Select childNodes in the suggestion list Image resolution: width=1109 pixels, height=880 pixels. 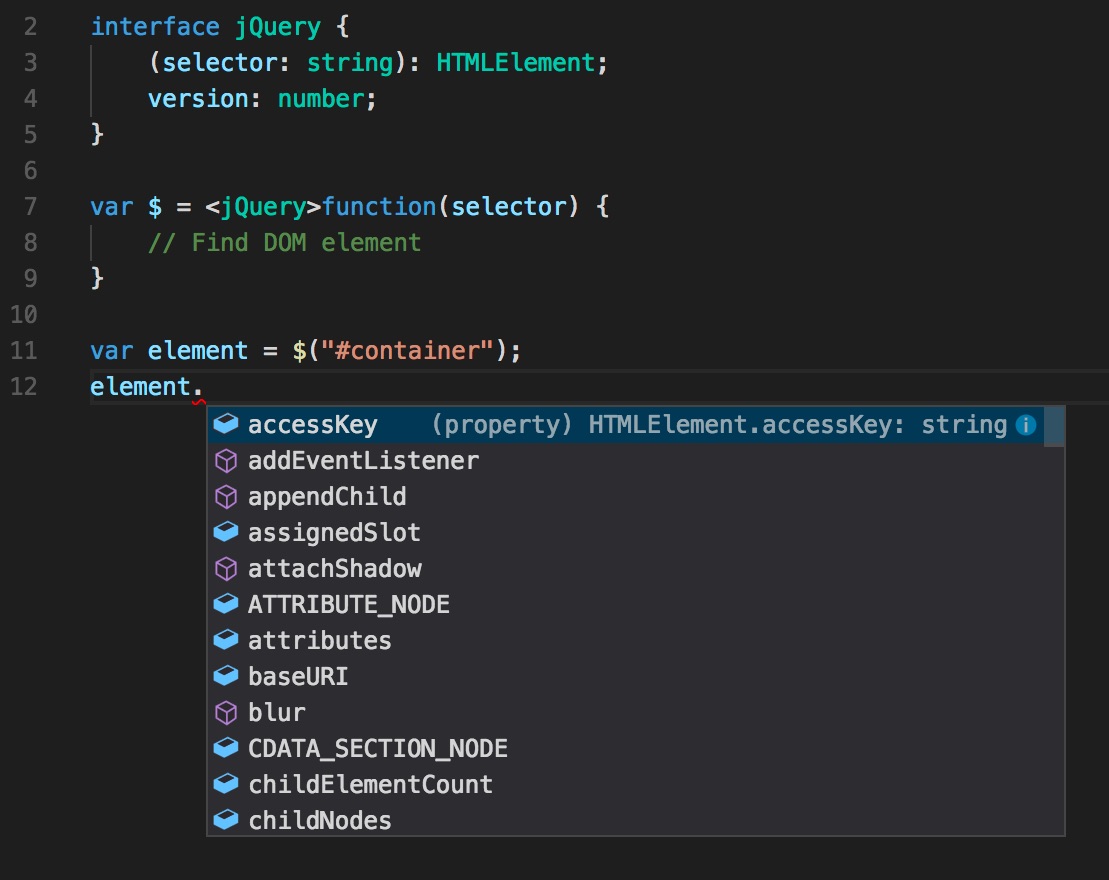click(626, 820)
